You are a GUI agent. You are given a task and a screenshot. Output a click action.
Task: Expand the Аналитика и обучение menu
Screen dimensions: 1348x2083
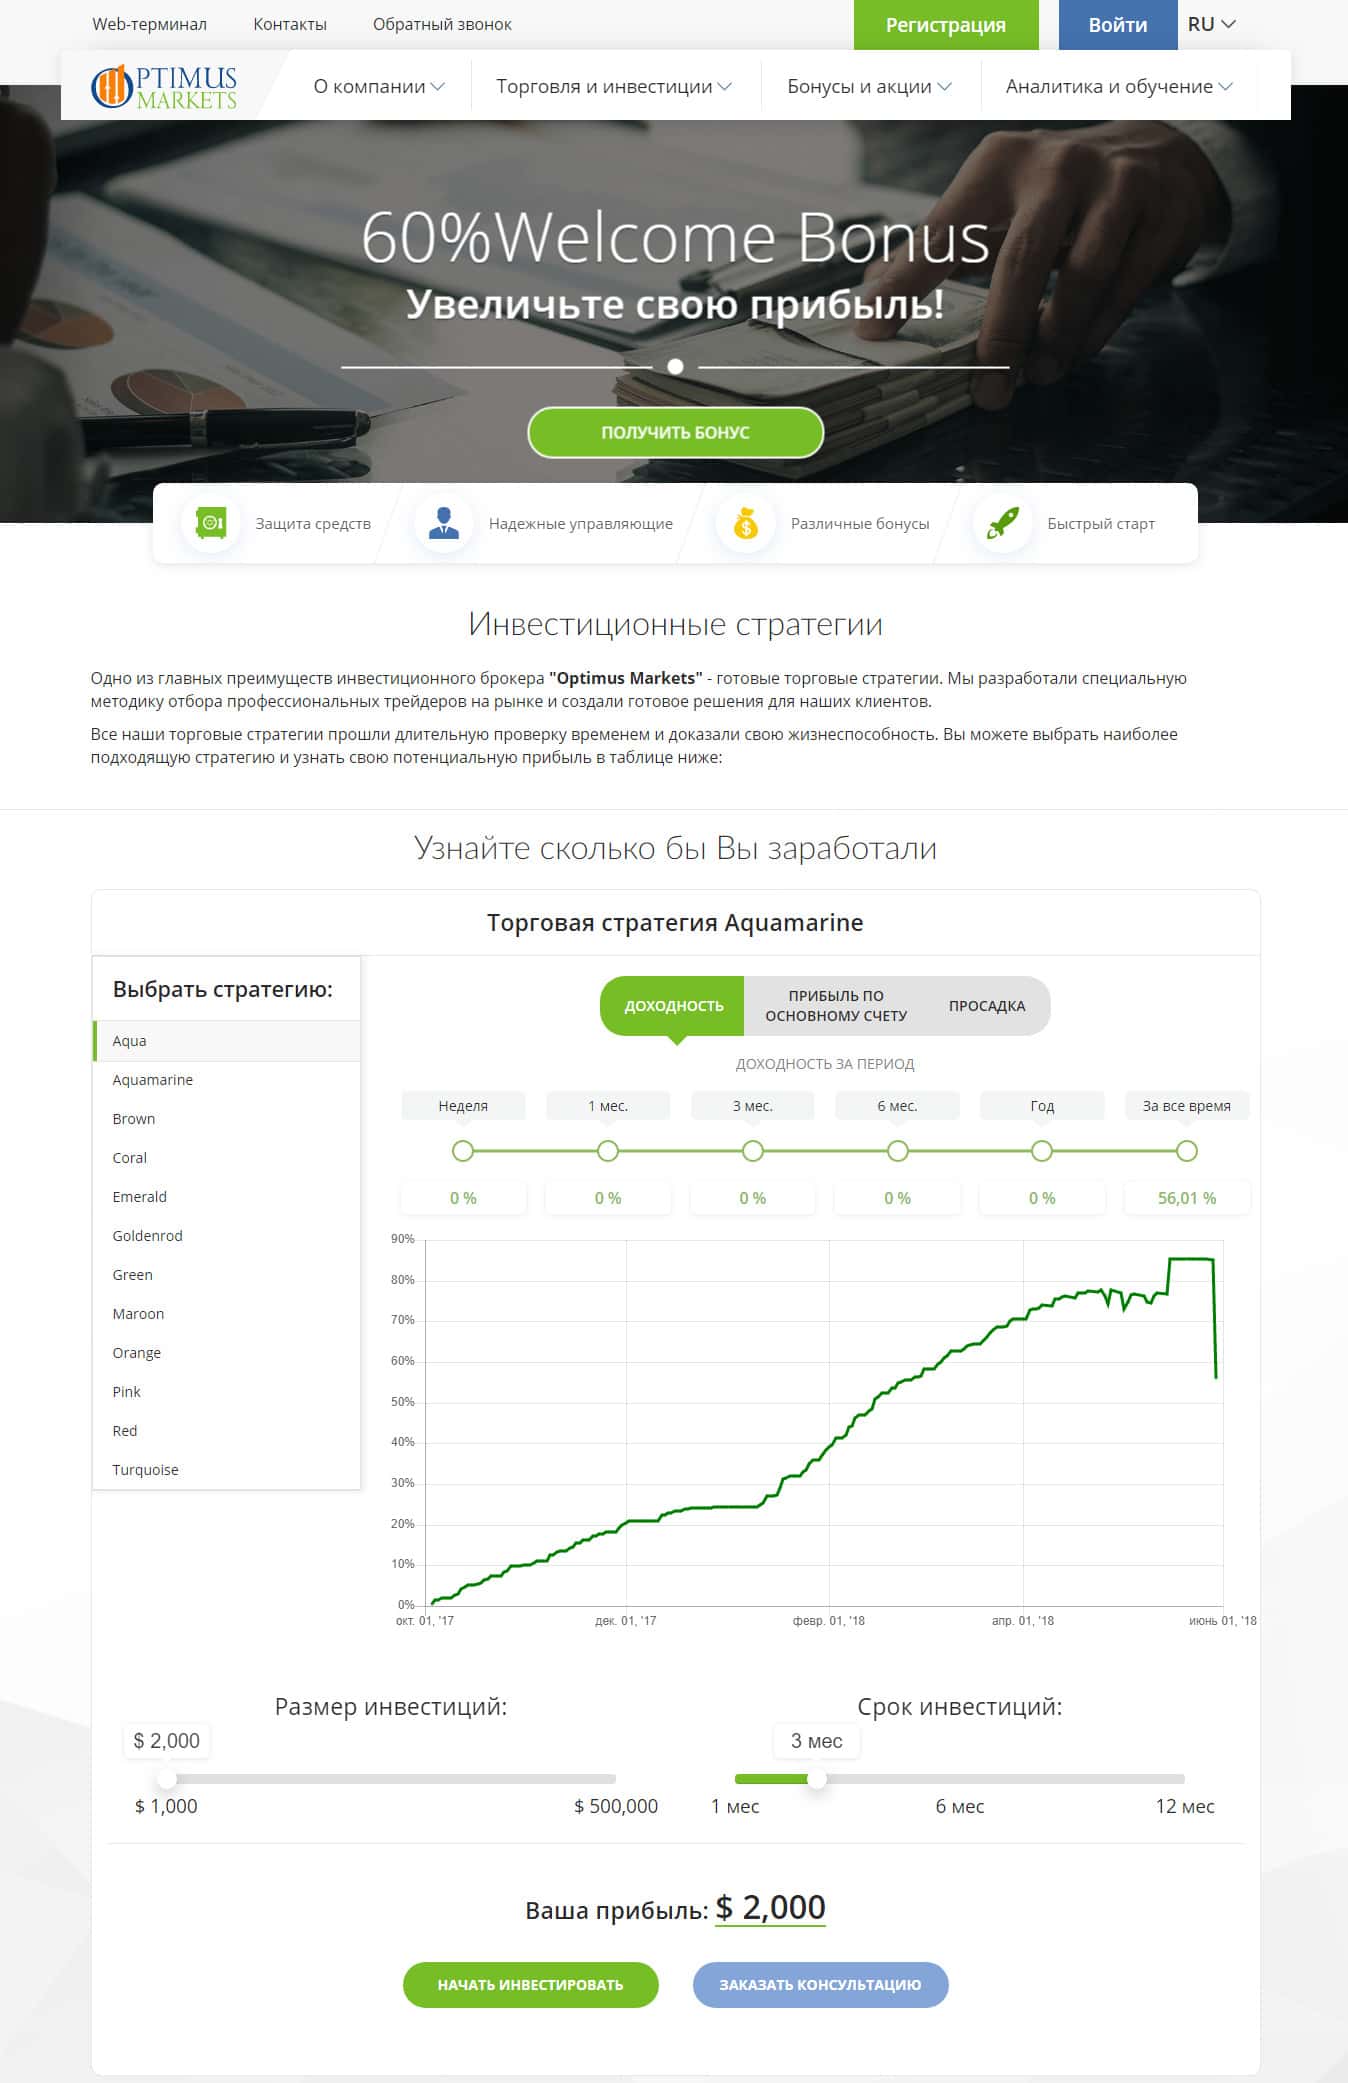[x=1119, y=87]
